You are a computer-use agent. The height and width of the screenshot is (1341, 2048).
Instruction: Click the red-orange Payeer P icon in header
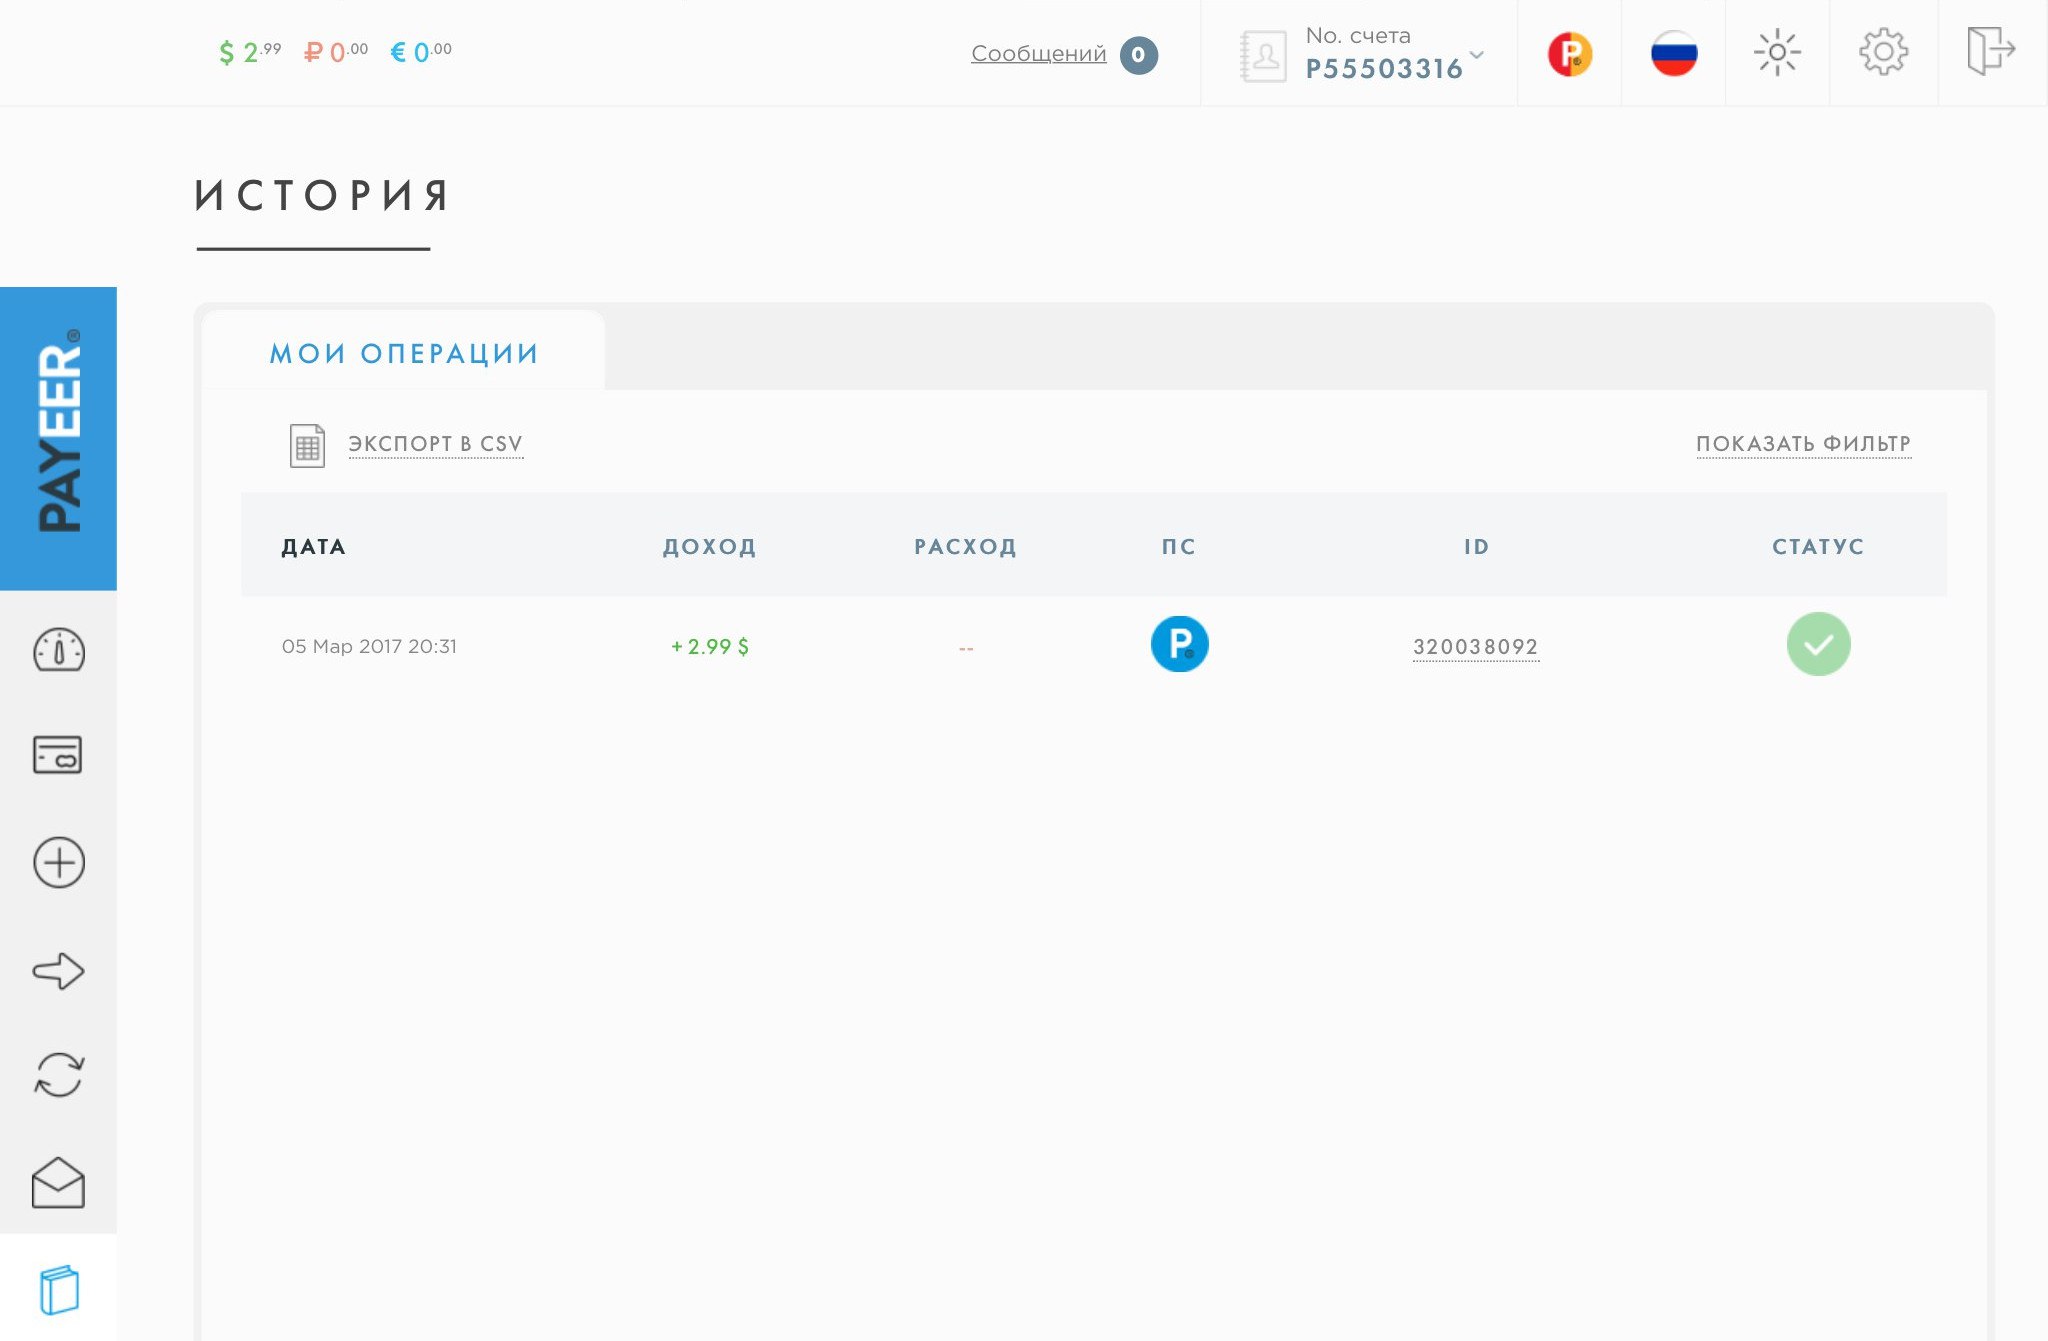pyautogui.click(x=1570, y=53)
